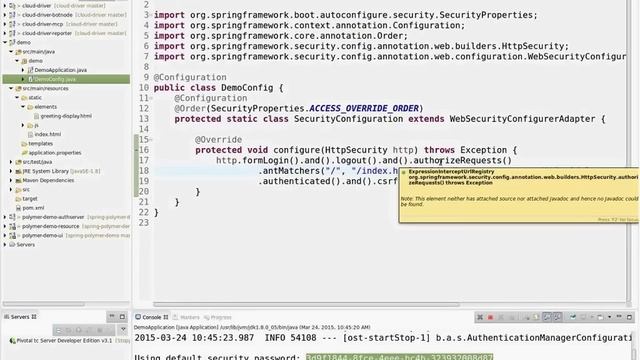Click the templates folder icon
Screen dimensions: 640x360
24,143
